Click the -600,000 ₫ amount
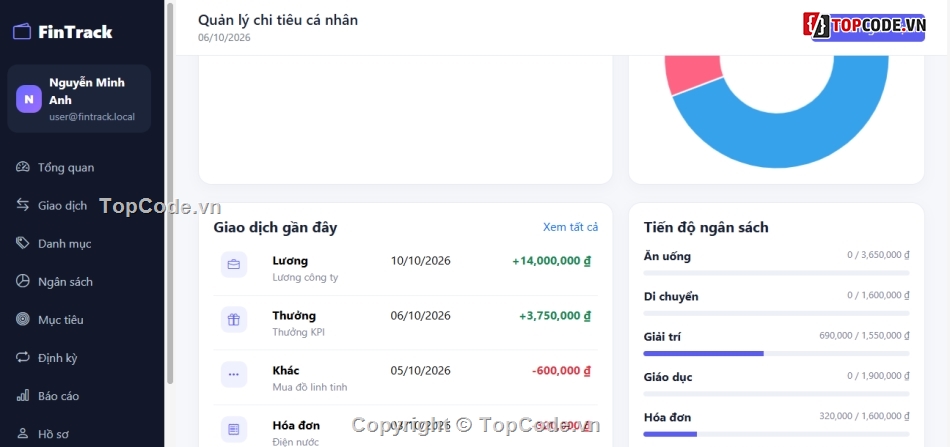This screenshot has width=950, height=447. click(562, 371)
